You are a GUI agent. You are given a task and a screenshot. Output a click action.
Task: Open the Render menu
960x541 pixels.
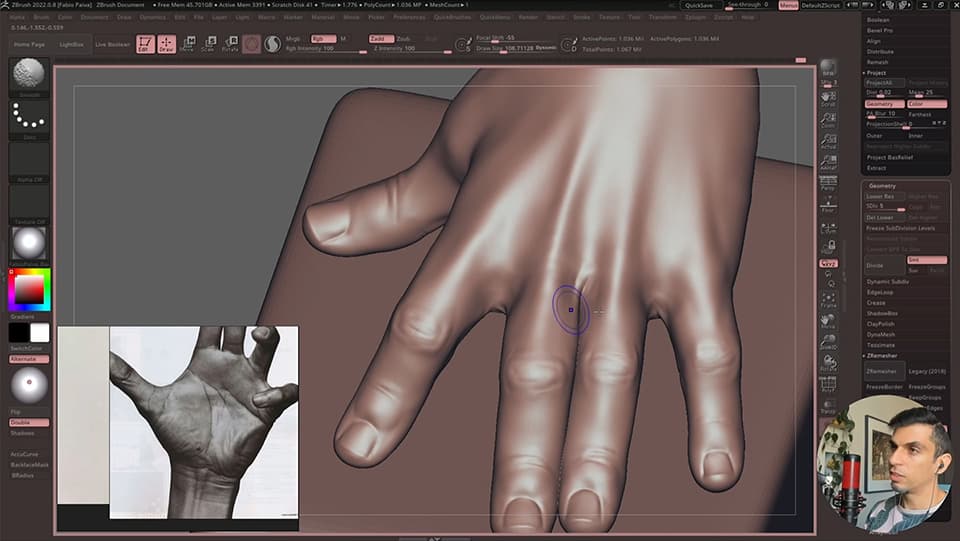(x=528, y=17)
